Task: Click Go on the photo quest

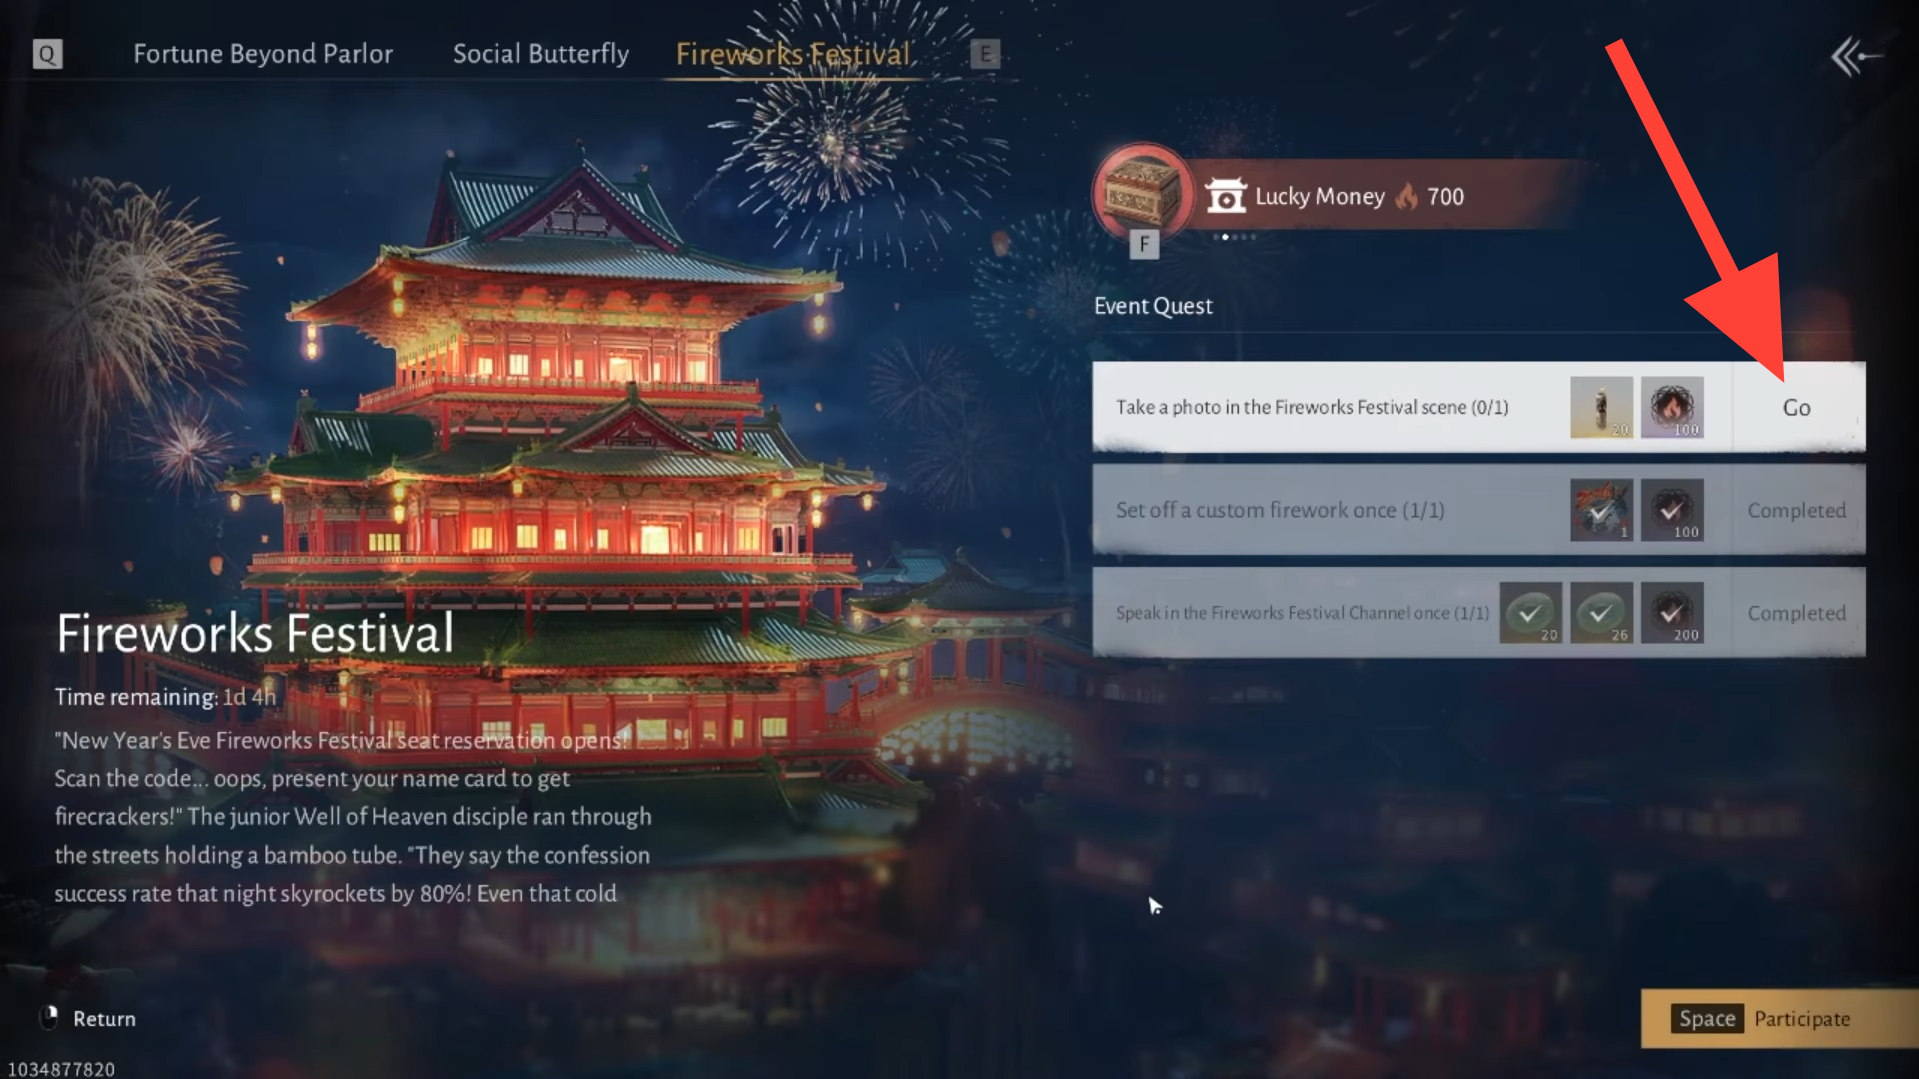Action: (1797, 407)
